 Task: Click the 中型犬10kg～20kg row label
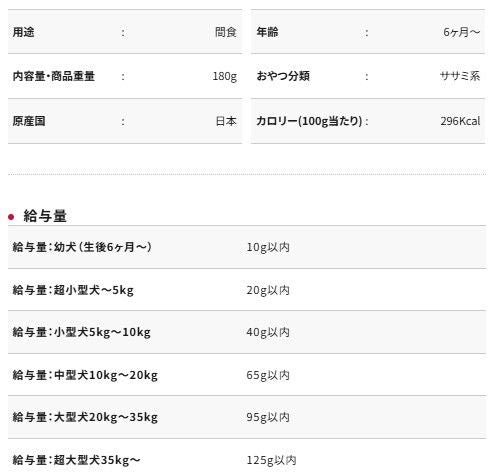pyautogui.click(x=85, y=375)
